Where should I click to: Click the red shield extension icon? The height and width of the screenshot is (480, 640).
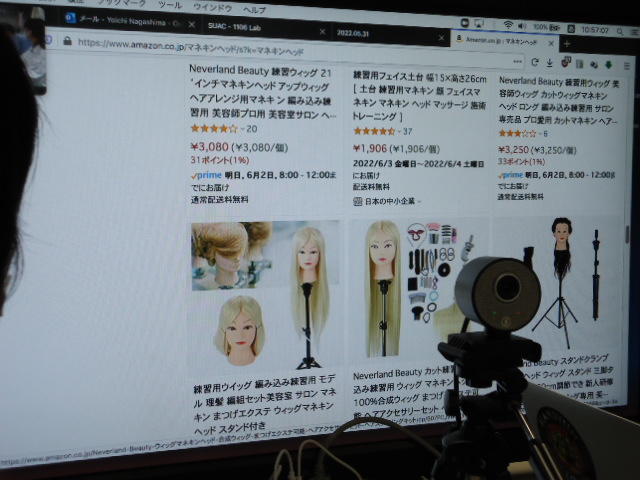[x=565, y=62]
